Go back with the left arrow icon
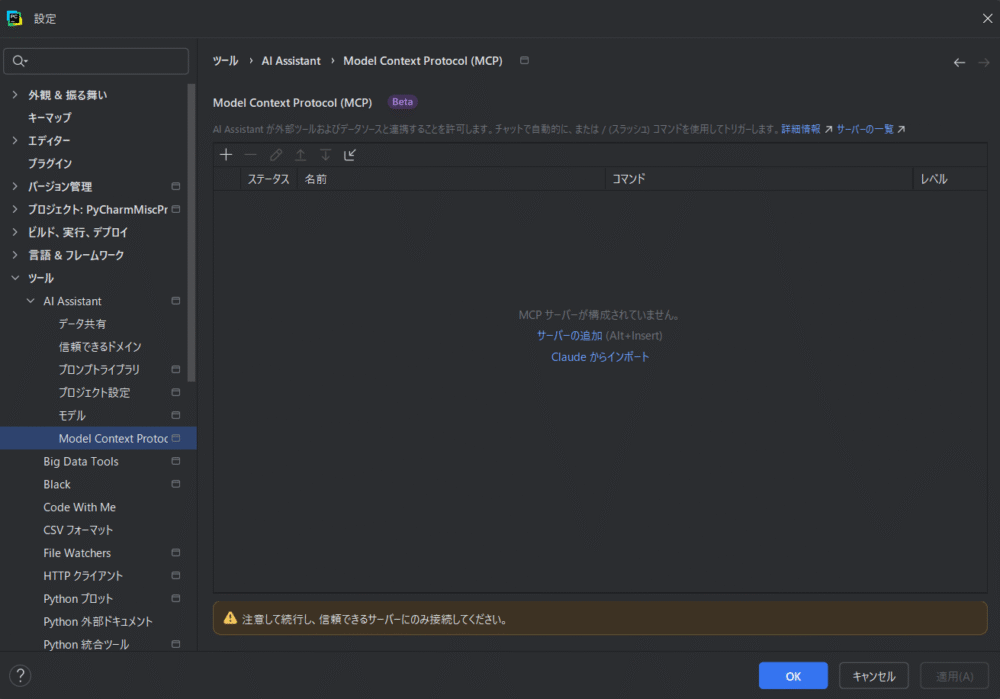 (959, 63)
